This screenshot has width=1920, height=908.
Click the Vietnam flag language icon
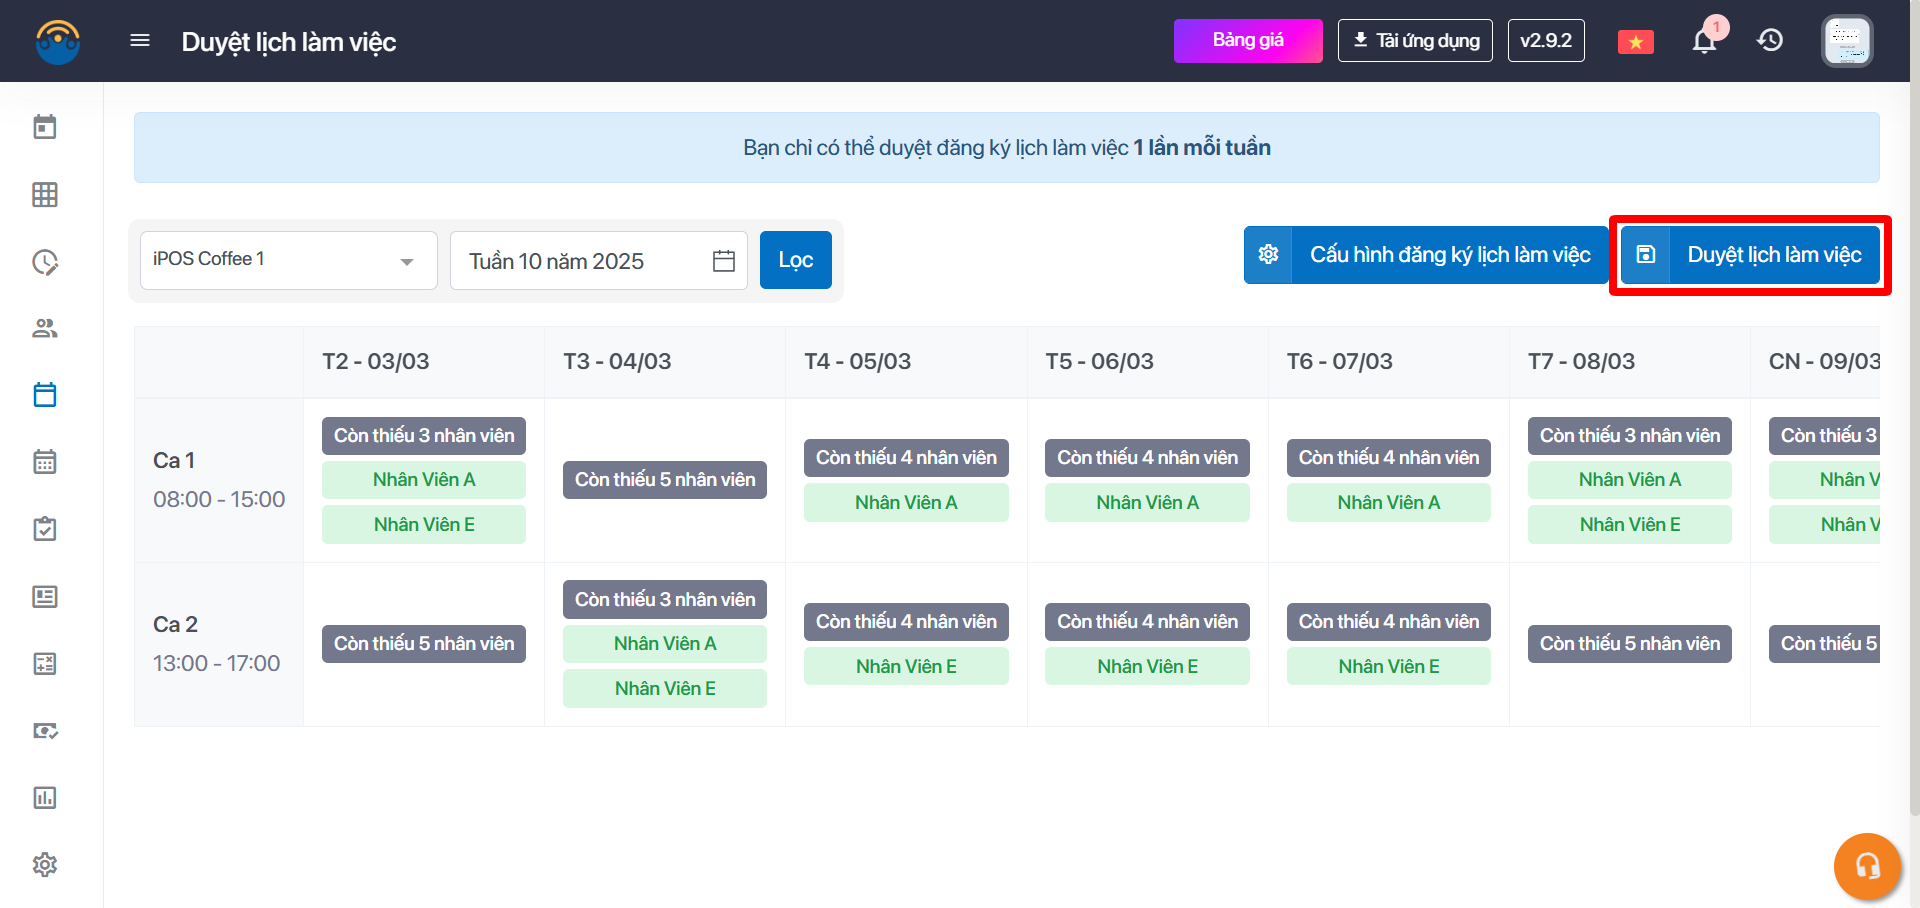[x=1635, y=42]
